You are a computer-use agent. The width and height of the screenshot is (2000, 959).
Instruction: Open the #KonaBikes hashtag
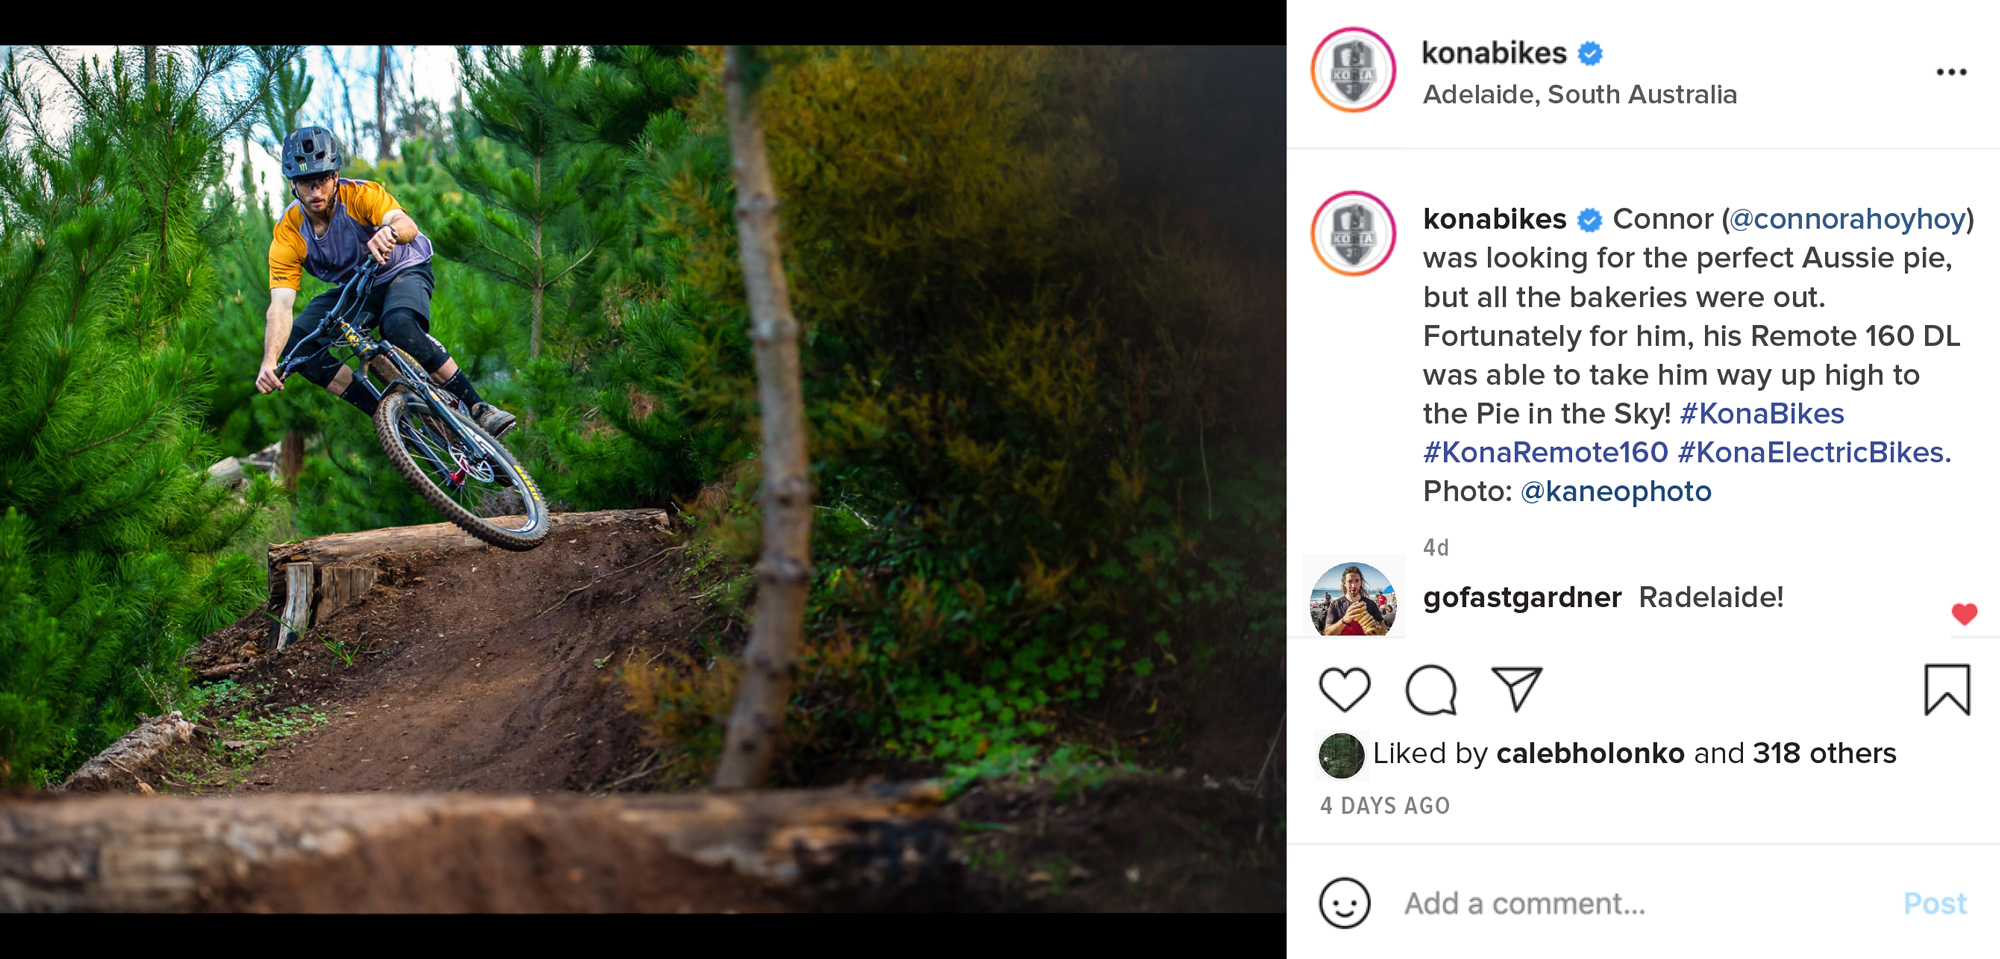[x=1762, y=413]
